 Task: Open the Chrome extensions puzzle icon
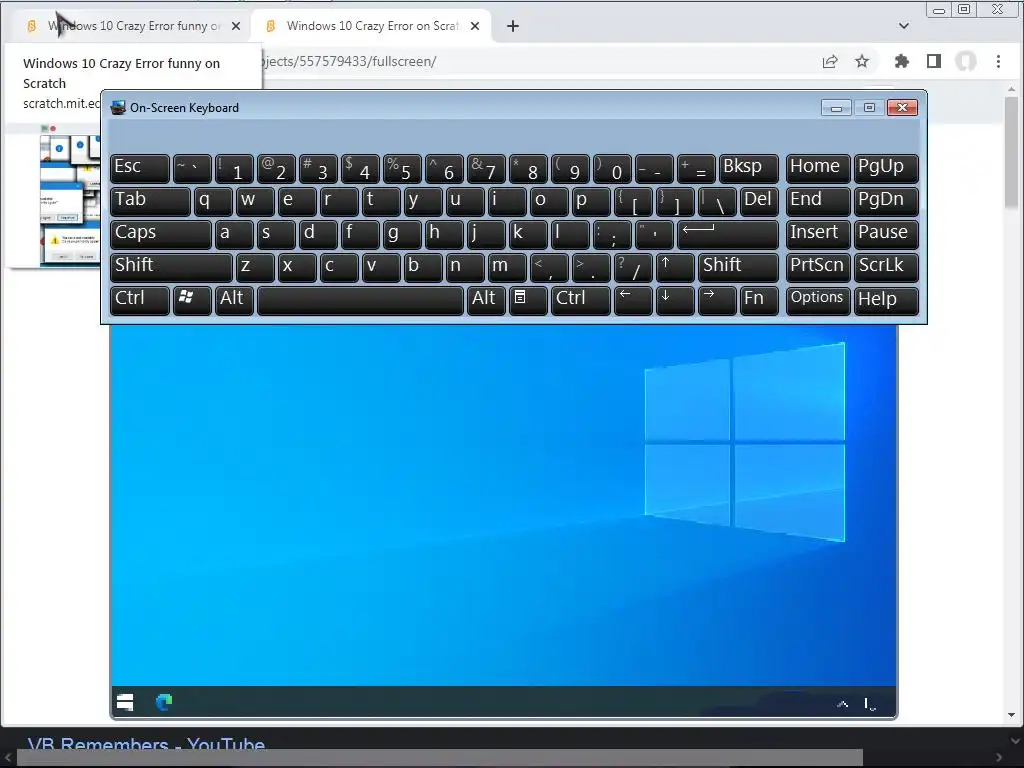902,61
